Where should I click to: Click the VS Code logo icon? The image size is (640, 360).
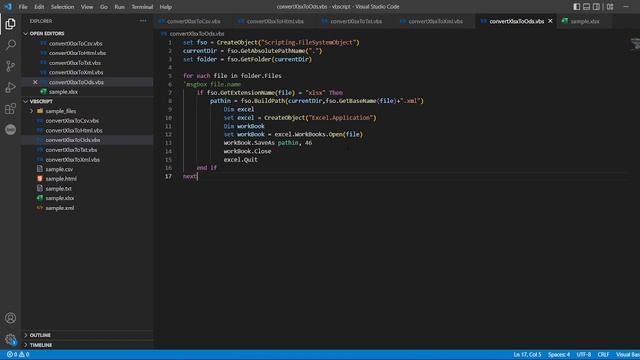point(8,7)
